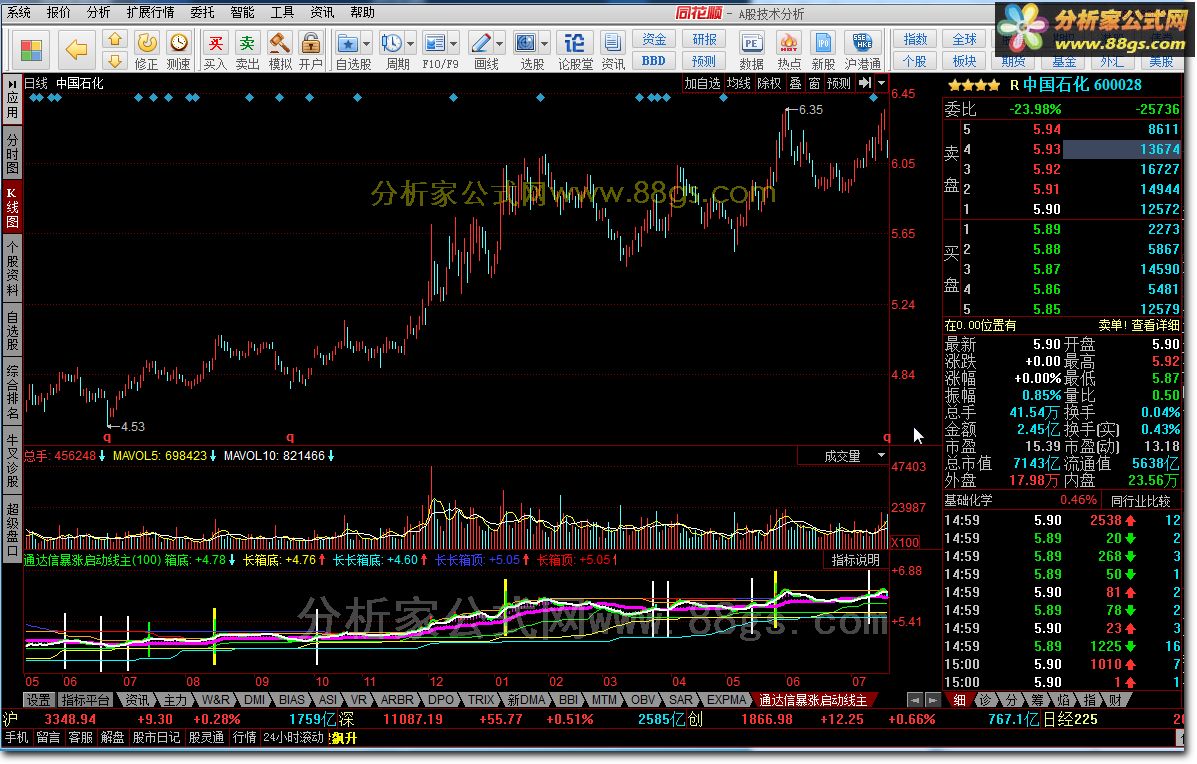1197x764 pixels.
Task: Select the 画线 drawing pencil icon
Action: click(x=481, y=43)
